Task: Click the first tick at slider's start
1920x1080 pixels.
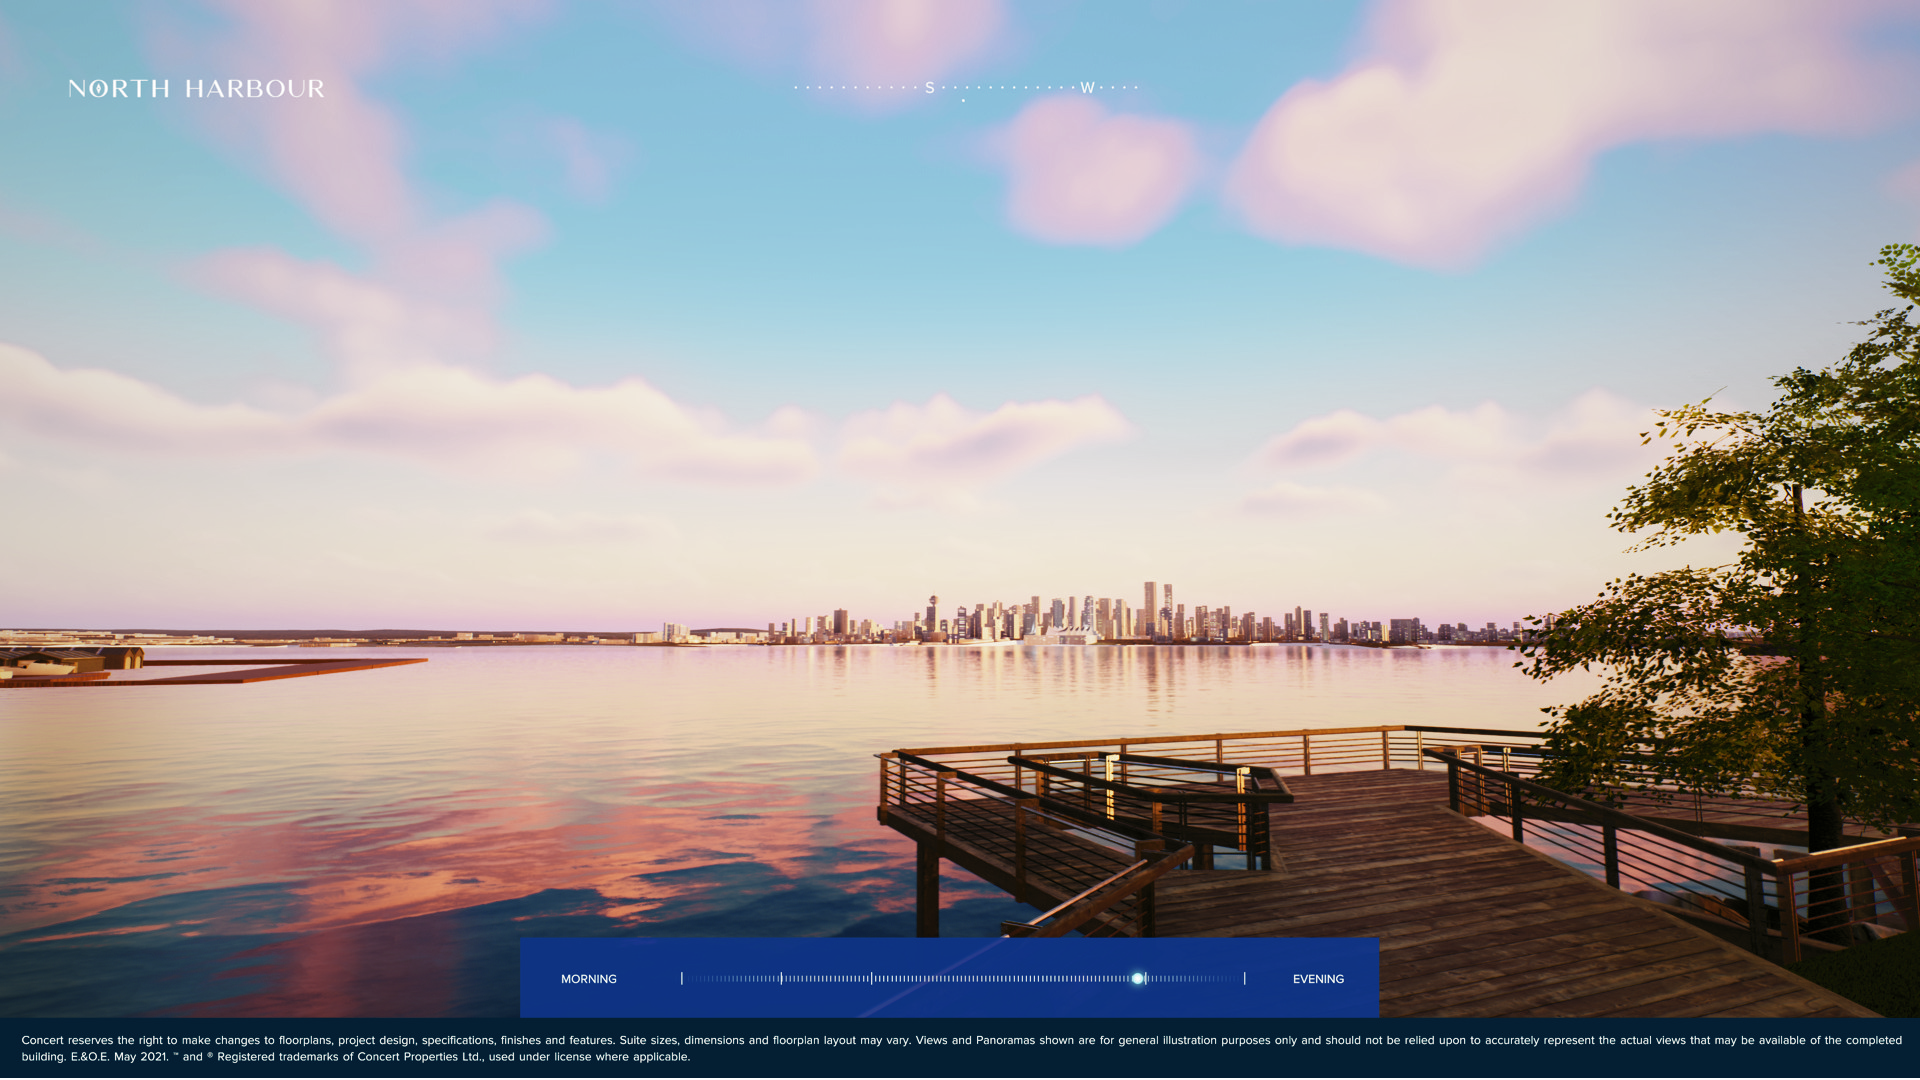Action: coord(682,978)
